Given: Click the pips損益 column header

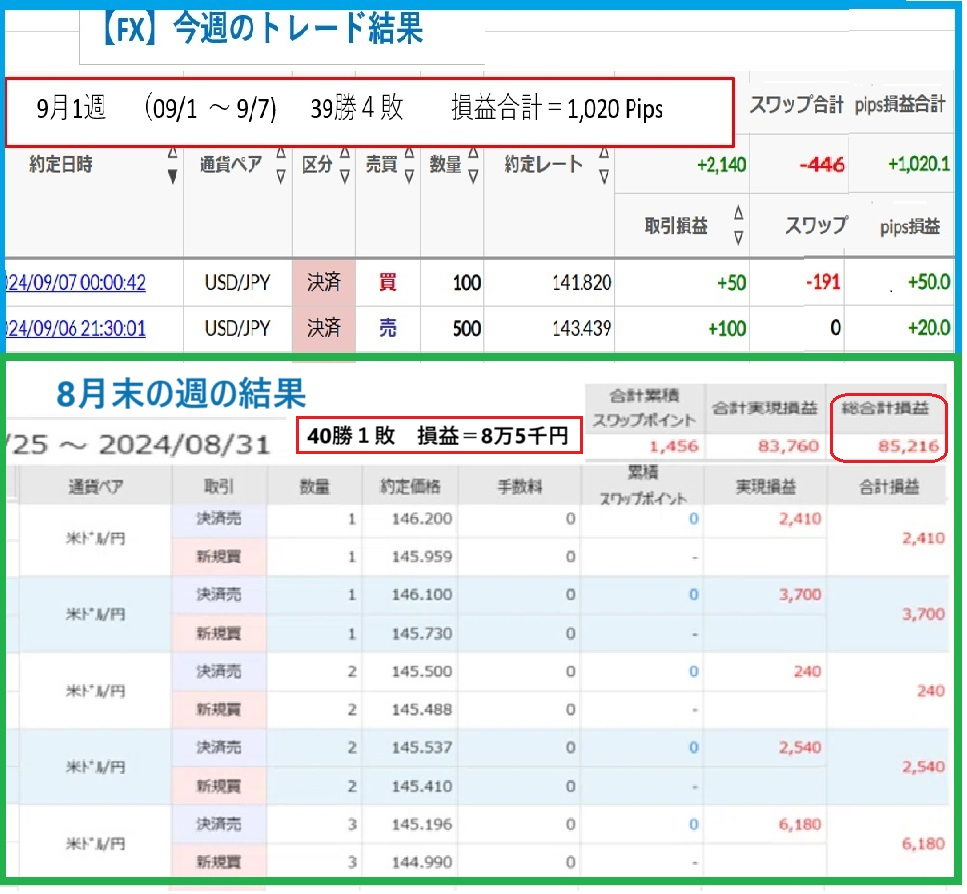Looking at the screenshot, I should [910, 226].
